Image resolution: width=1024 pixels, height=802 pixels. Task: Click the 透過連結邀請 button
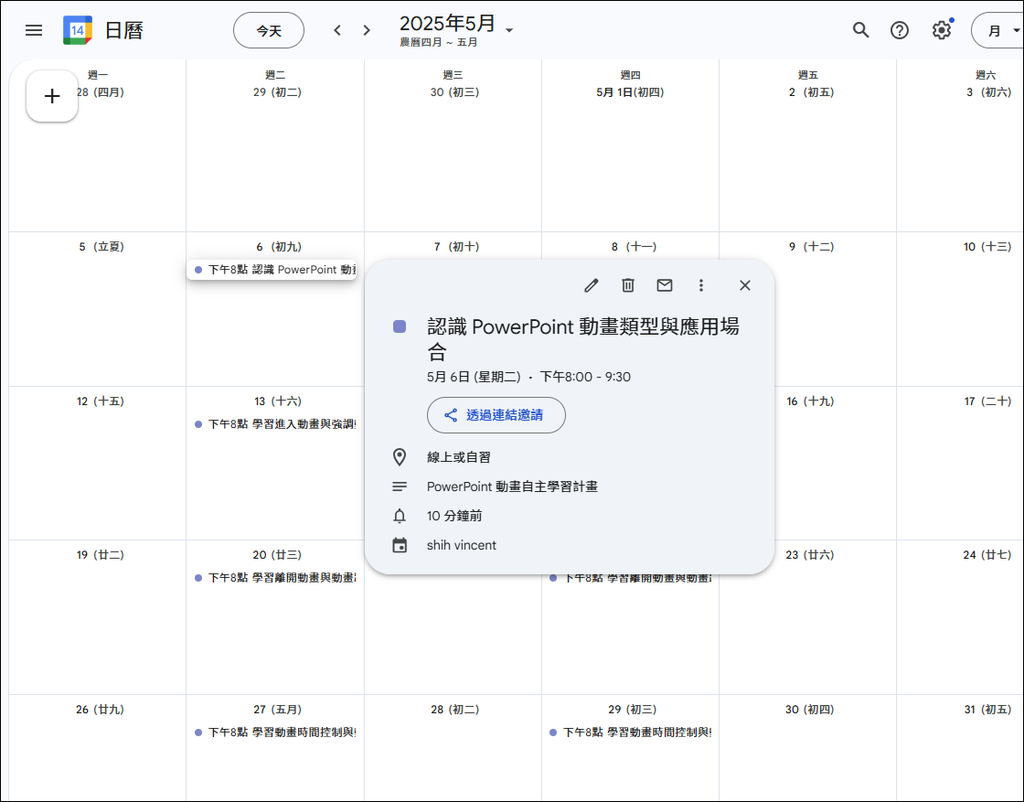pos(496,415)
